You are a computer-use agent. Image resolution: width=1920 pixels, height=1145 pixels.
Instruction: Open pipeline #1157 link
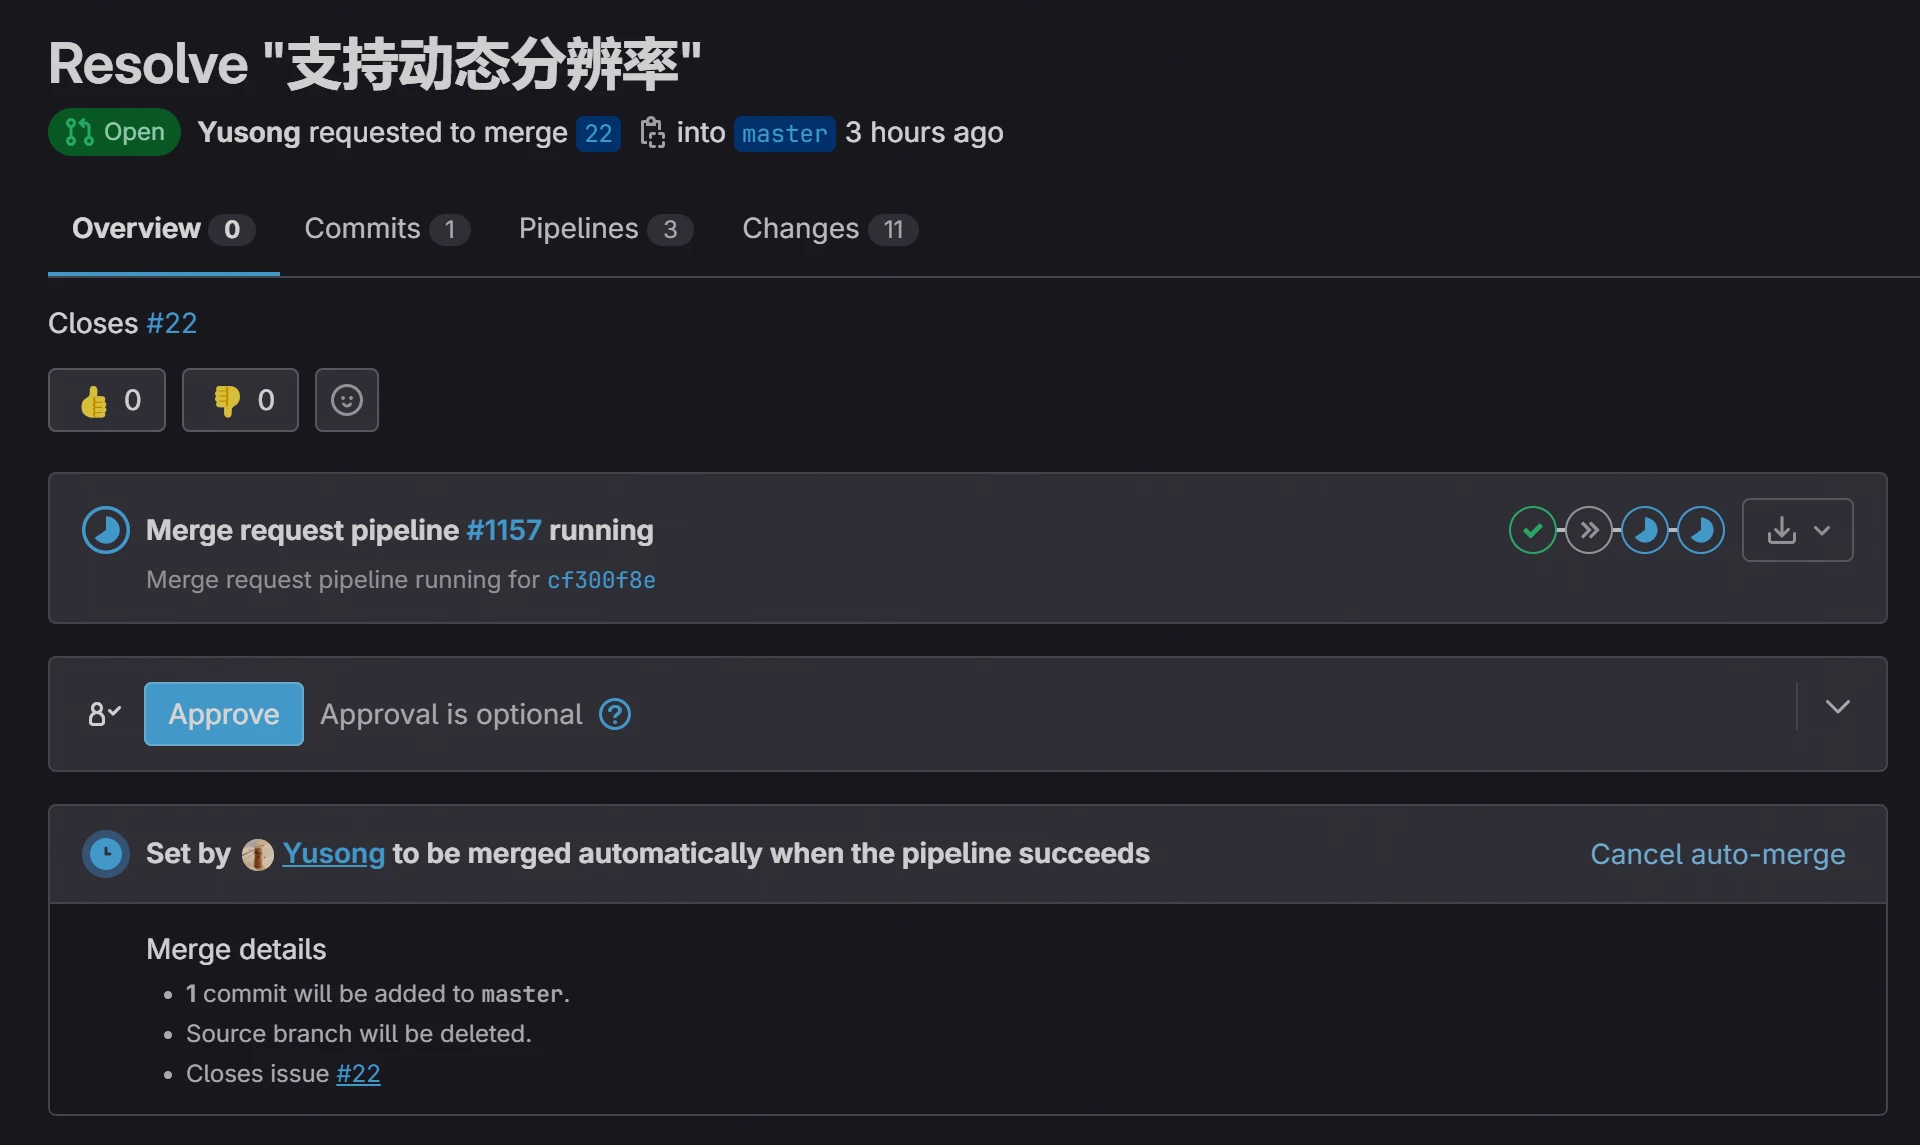[503, 530]
